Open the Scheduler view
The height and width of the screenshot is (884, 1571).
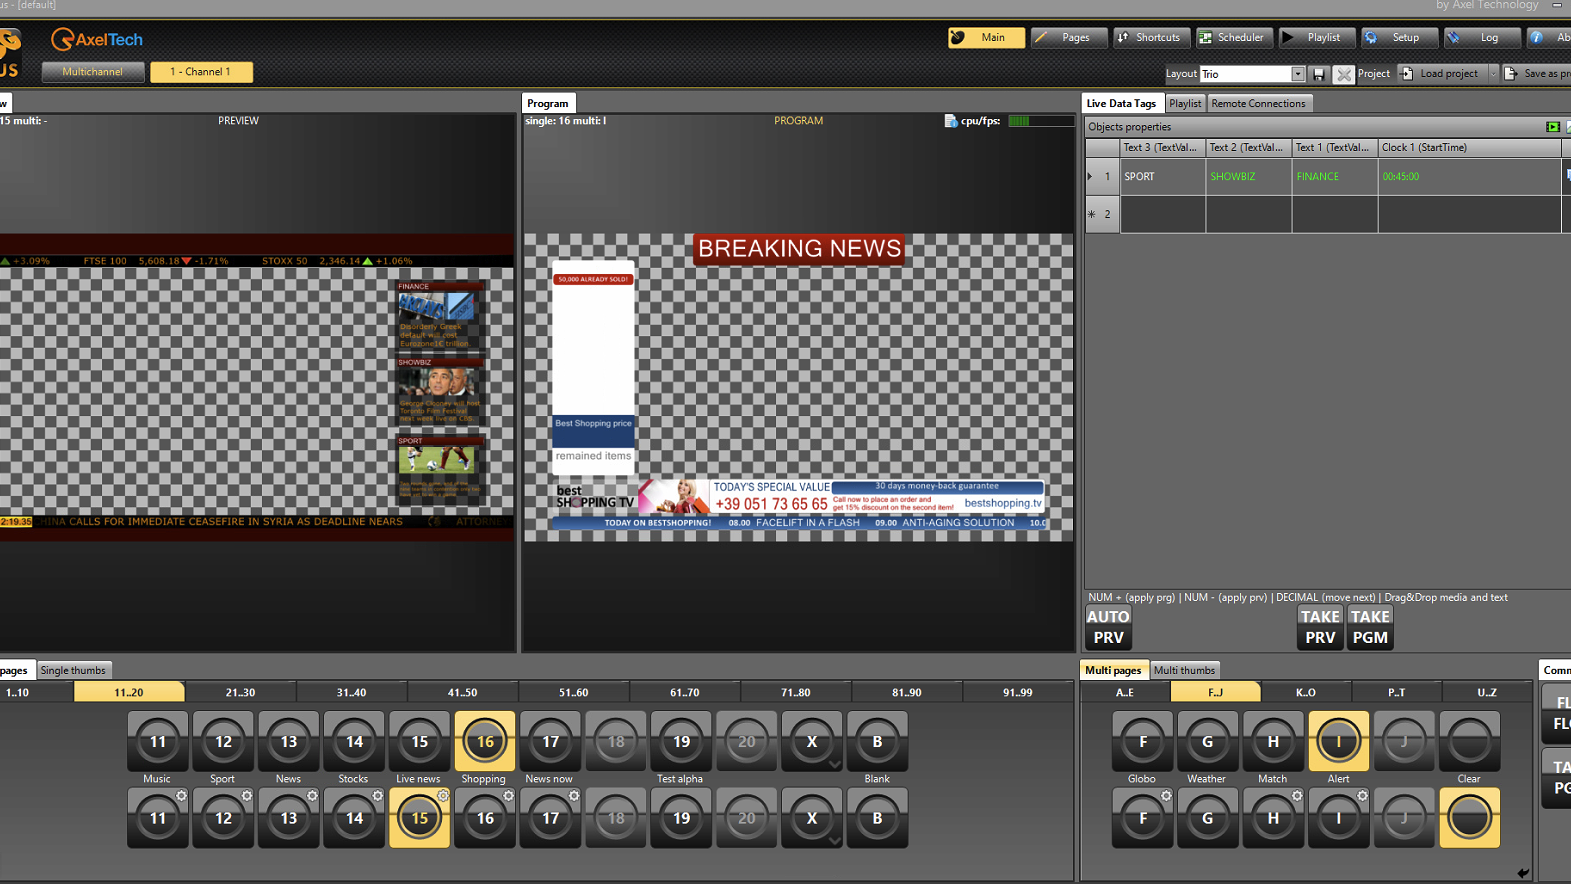click(x=1234, y=38)
